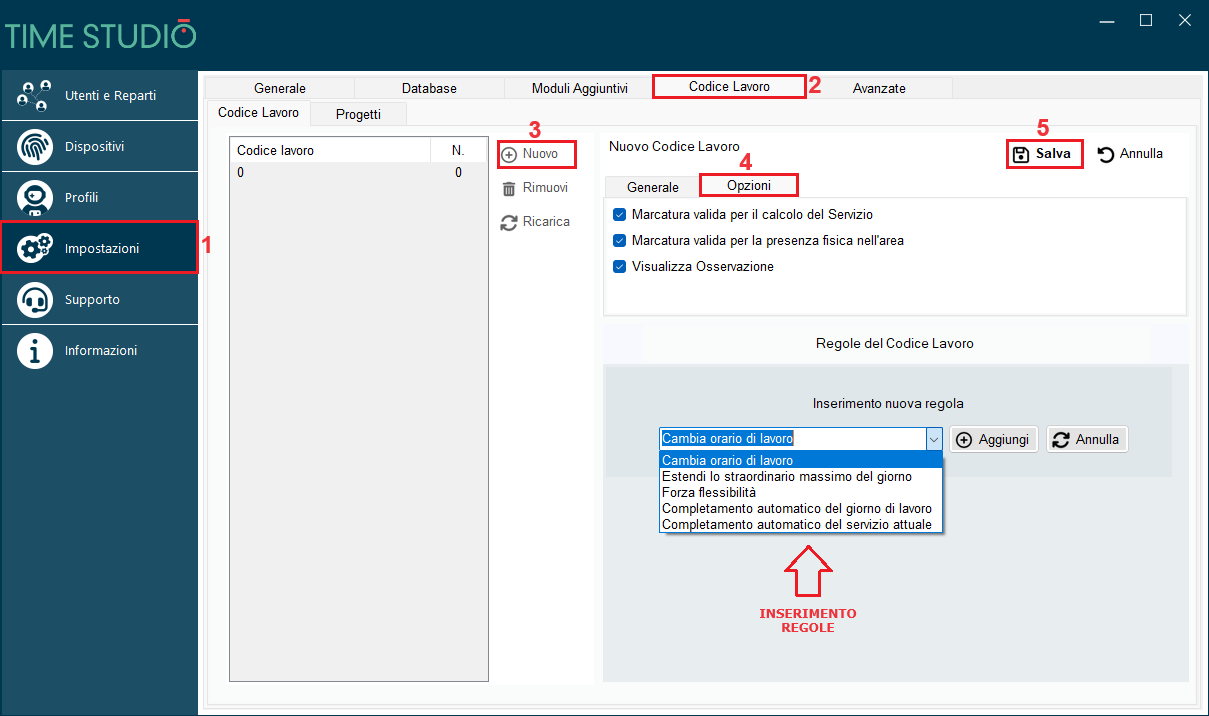1209x716 pixels.
Task: Click the undo arrow icon beside top Annulla
Action: click(1106, 154)
